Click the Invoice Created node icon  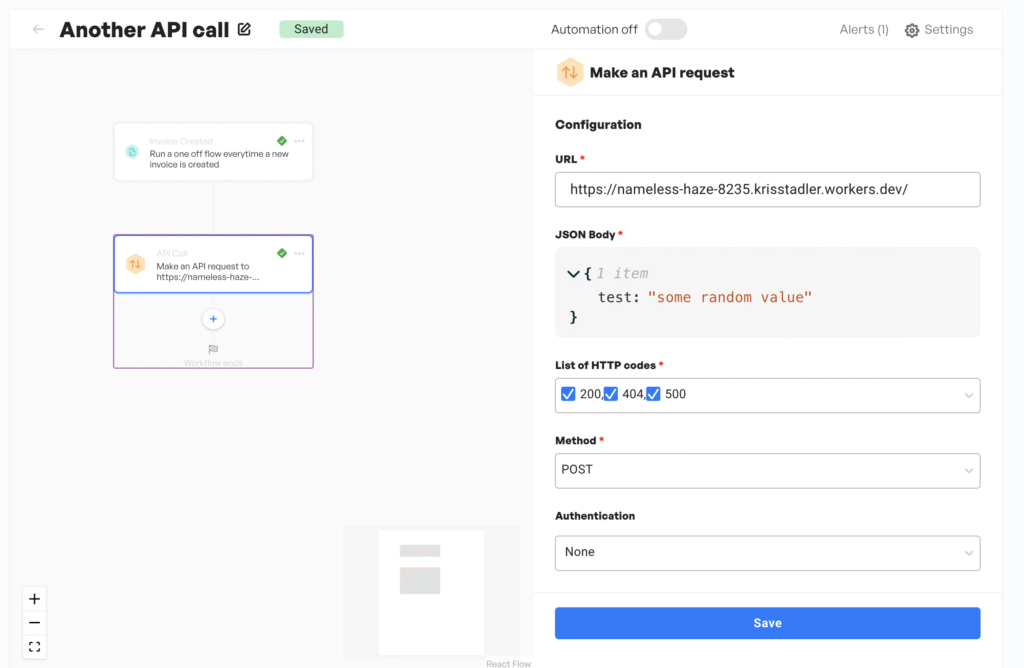click(132, 152)
